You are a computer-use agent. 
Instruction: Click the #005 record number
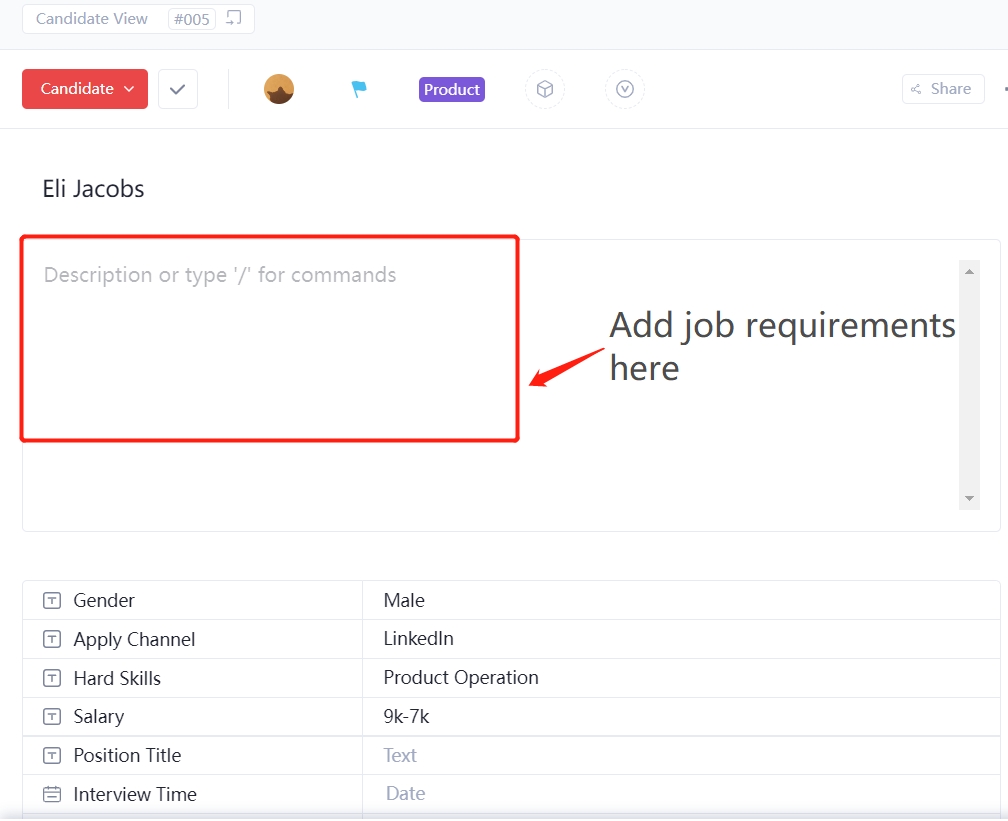point(191,18)
